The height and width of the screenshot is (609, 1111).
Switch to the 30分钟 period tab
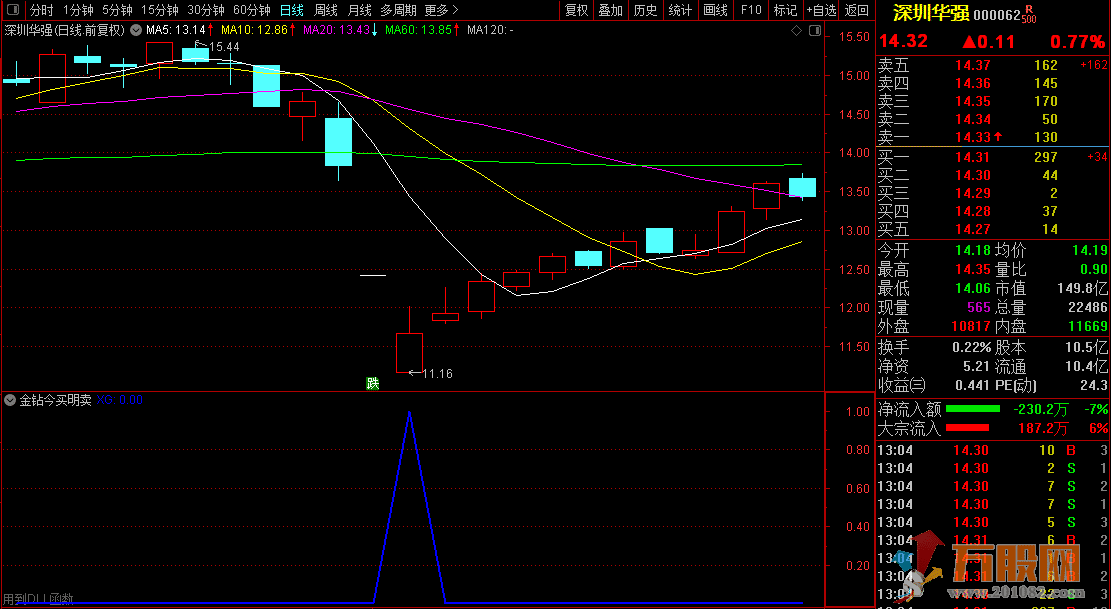[205, 10]
